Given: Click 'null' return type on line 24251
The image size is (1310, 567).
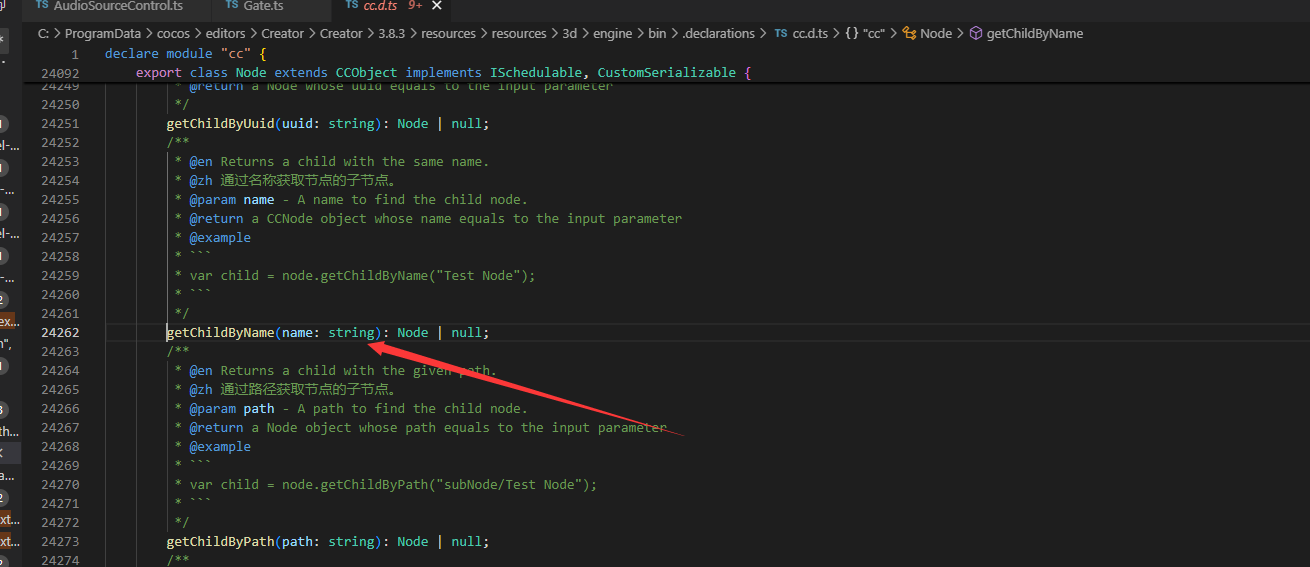Looking at the screenshot, I should pyautogui.click(x=466, y=124).
